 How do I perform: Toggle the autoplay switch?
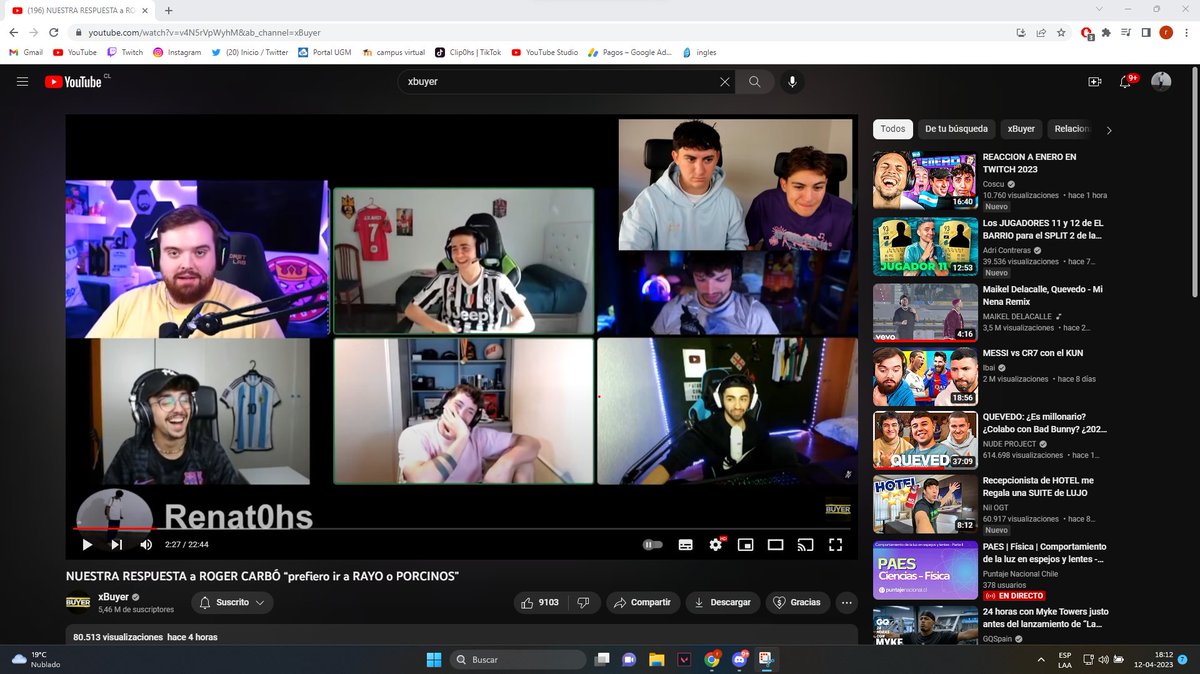point(652,544)
